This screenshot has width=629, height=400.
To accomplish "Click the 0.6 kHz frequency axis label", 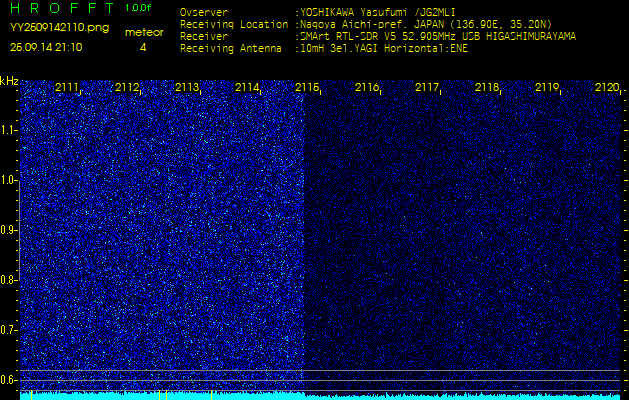I will click(x=9, y=380).
